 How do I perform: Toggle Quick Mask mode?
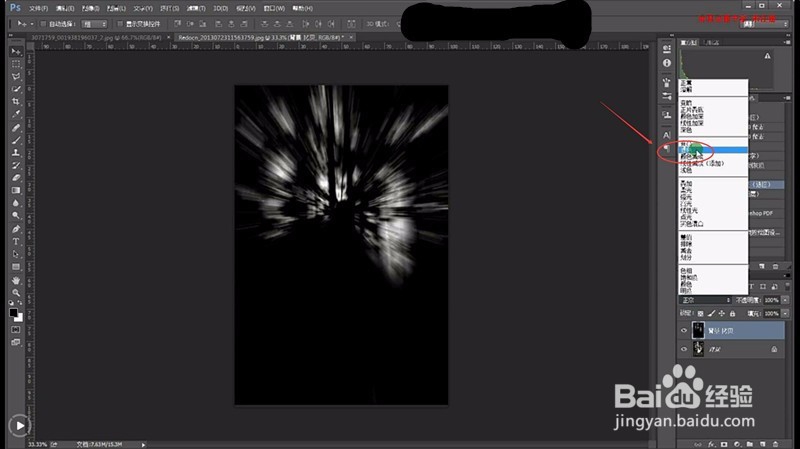coord(16,330)
